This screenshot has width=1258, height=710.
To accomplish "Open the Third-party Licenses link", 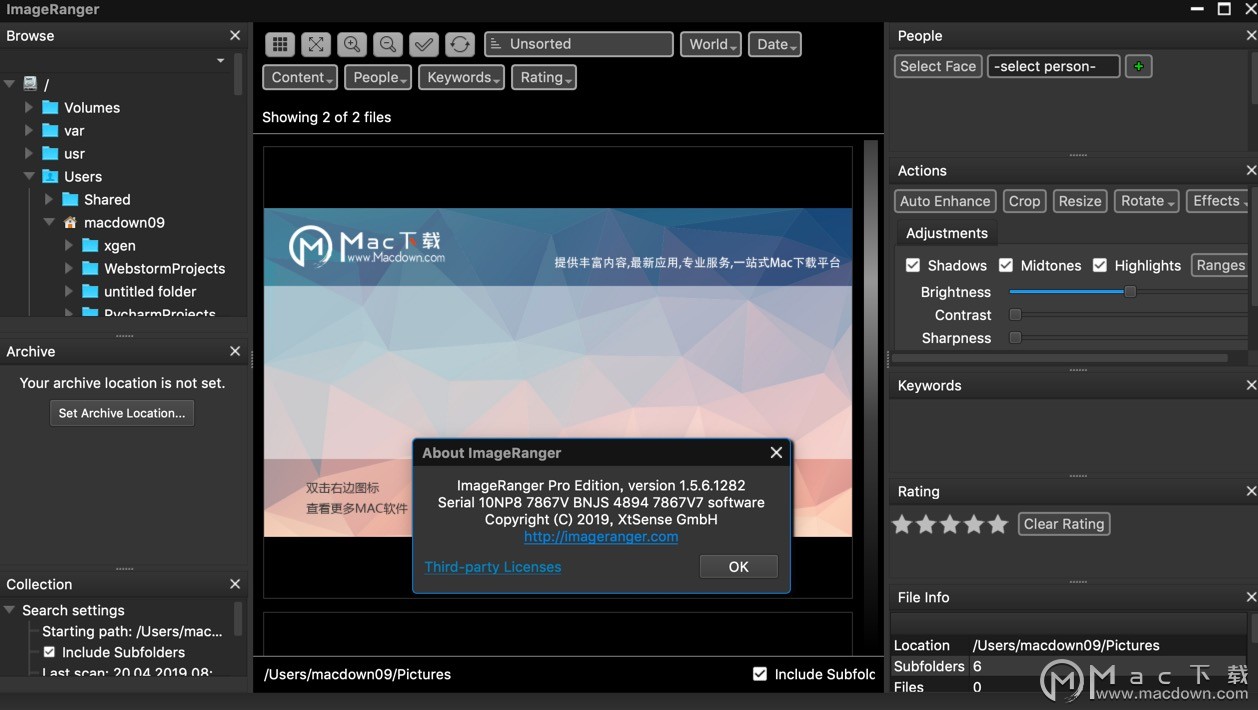I will pyautogui.click(x=493, y=567).
